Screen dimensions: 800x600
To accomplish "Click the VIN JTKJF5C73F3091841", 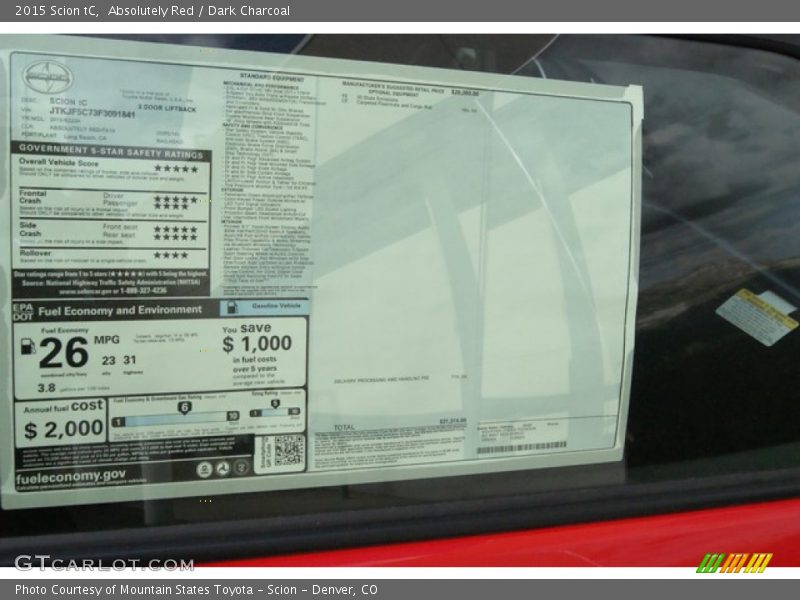I will [x=92, y=113].
